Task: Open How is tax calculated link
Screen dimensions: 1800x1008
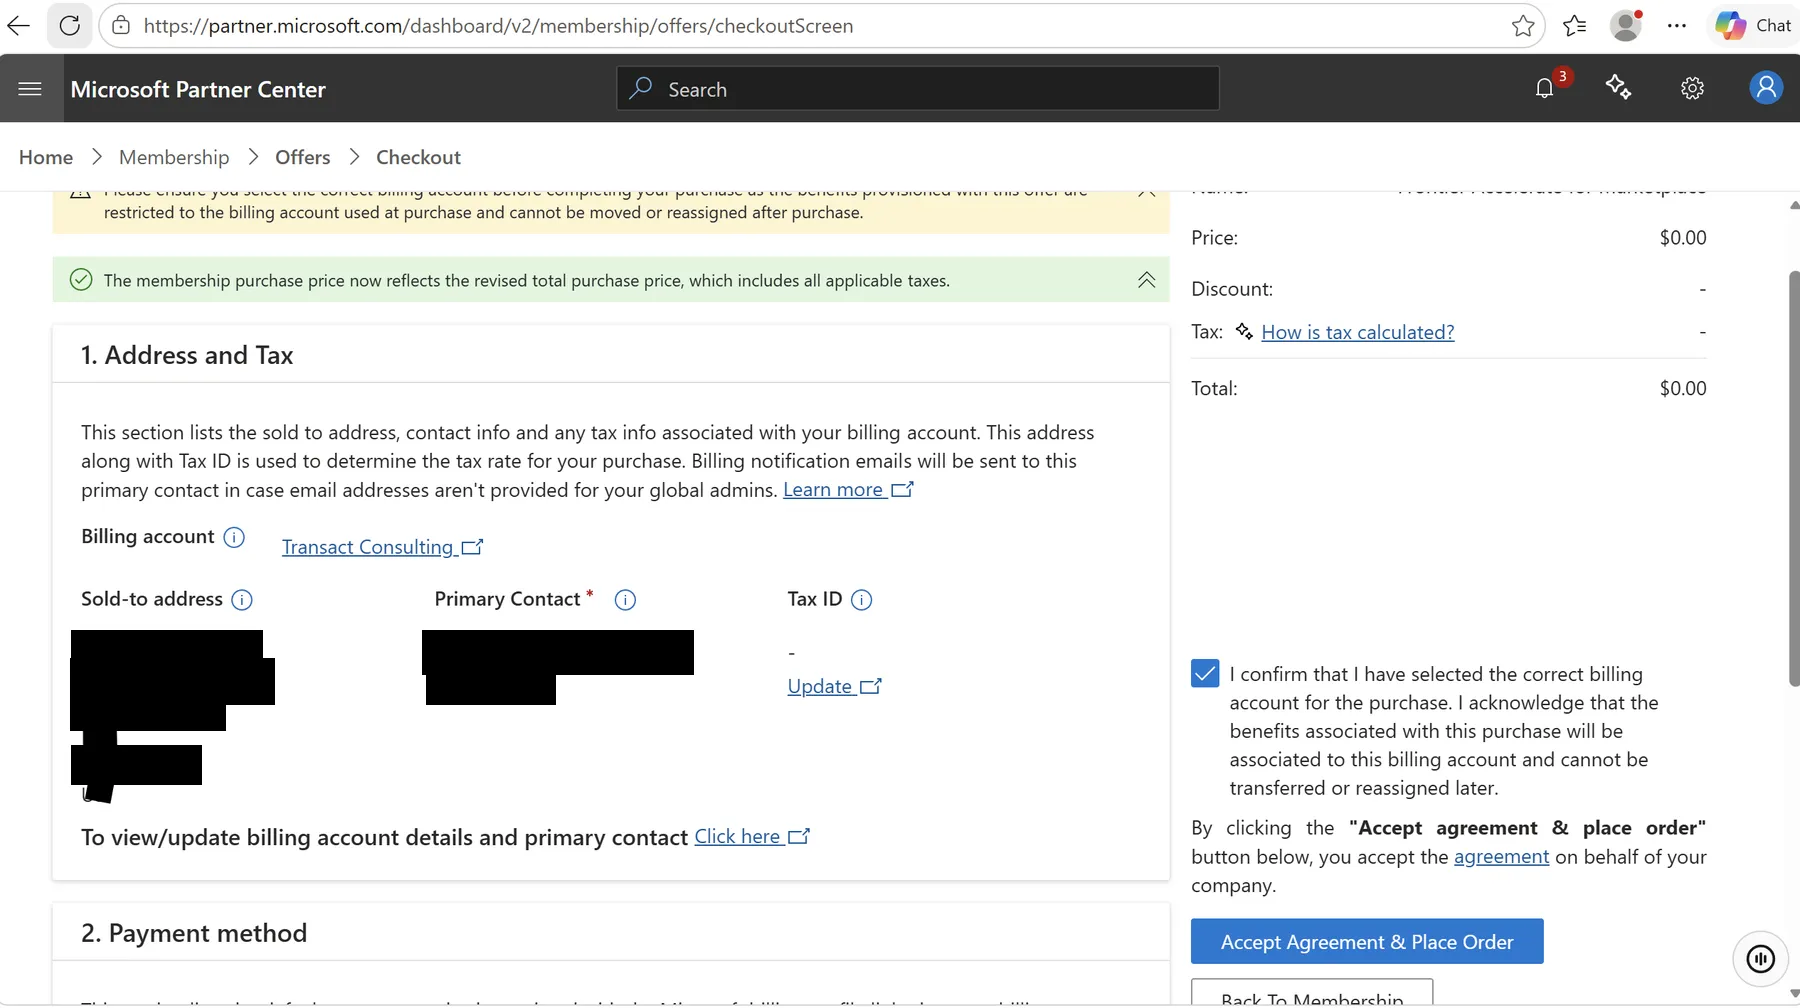Action: tap(1358, 332)
